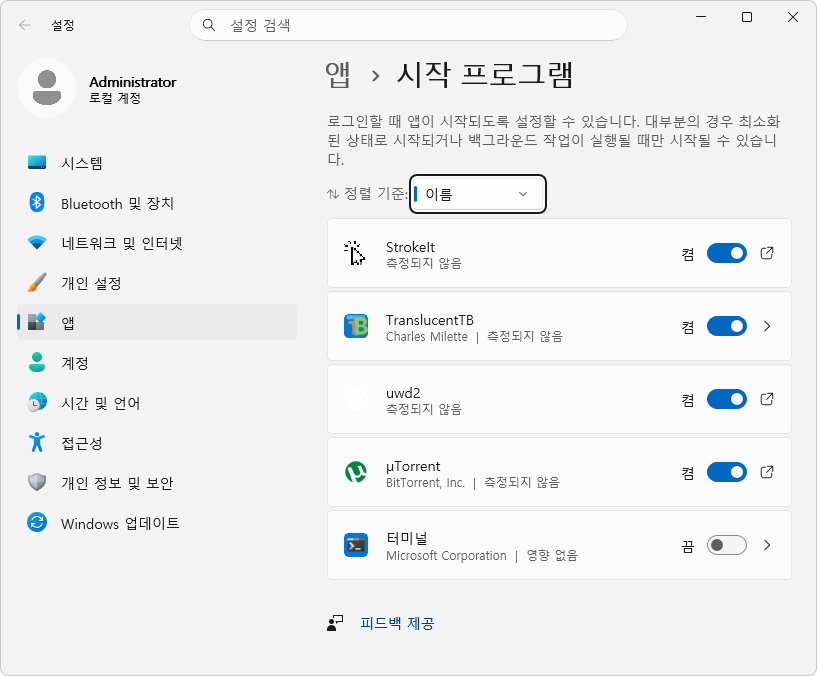
Task: Go to 시간 및 언어 category
Action: click(157, 403)
